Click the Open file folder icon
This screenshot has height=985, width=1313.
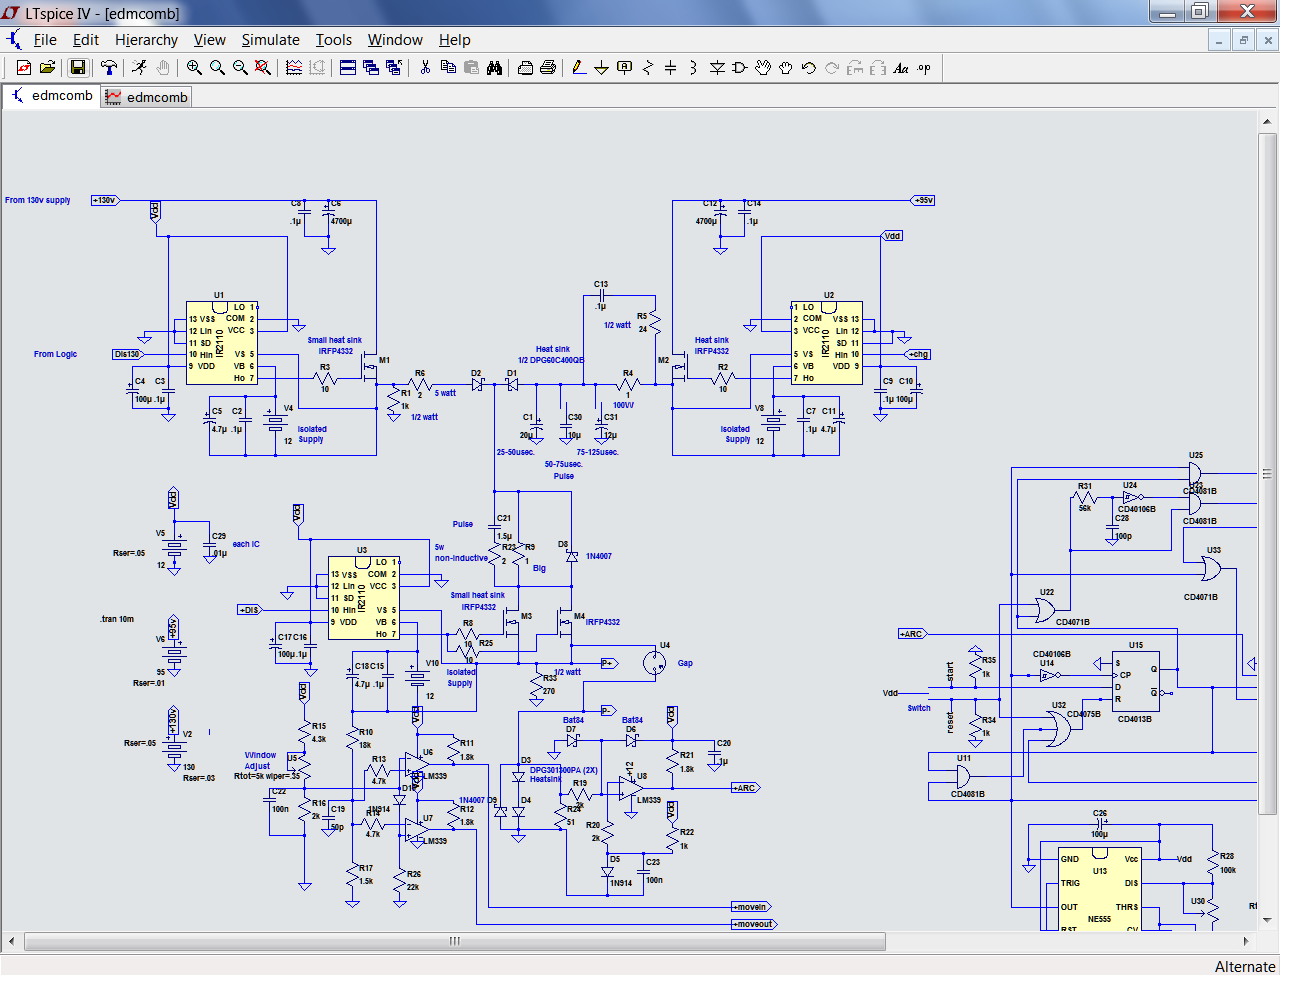(x=47, y=67)
